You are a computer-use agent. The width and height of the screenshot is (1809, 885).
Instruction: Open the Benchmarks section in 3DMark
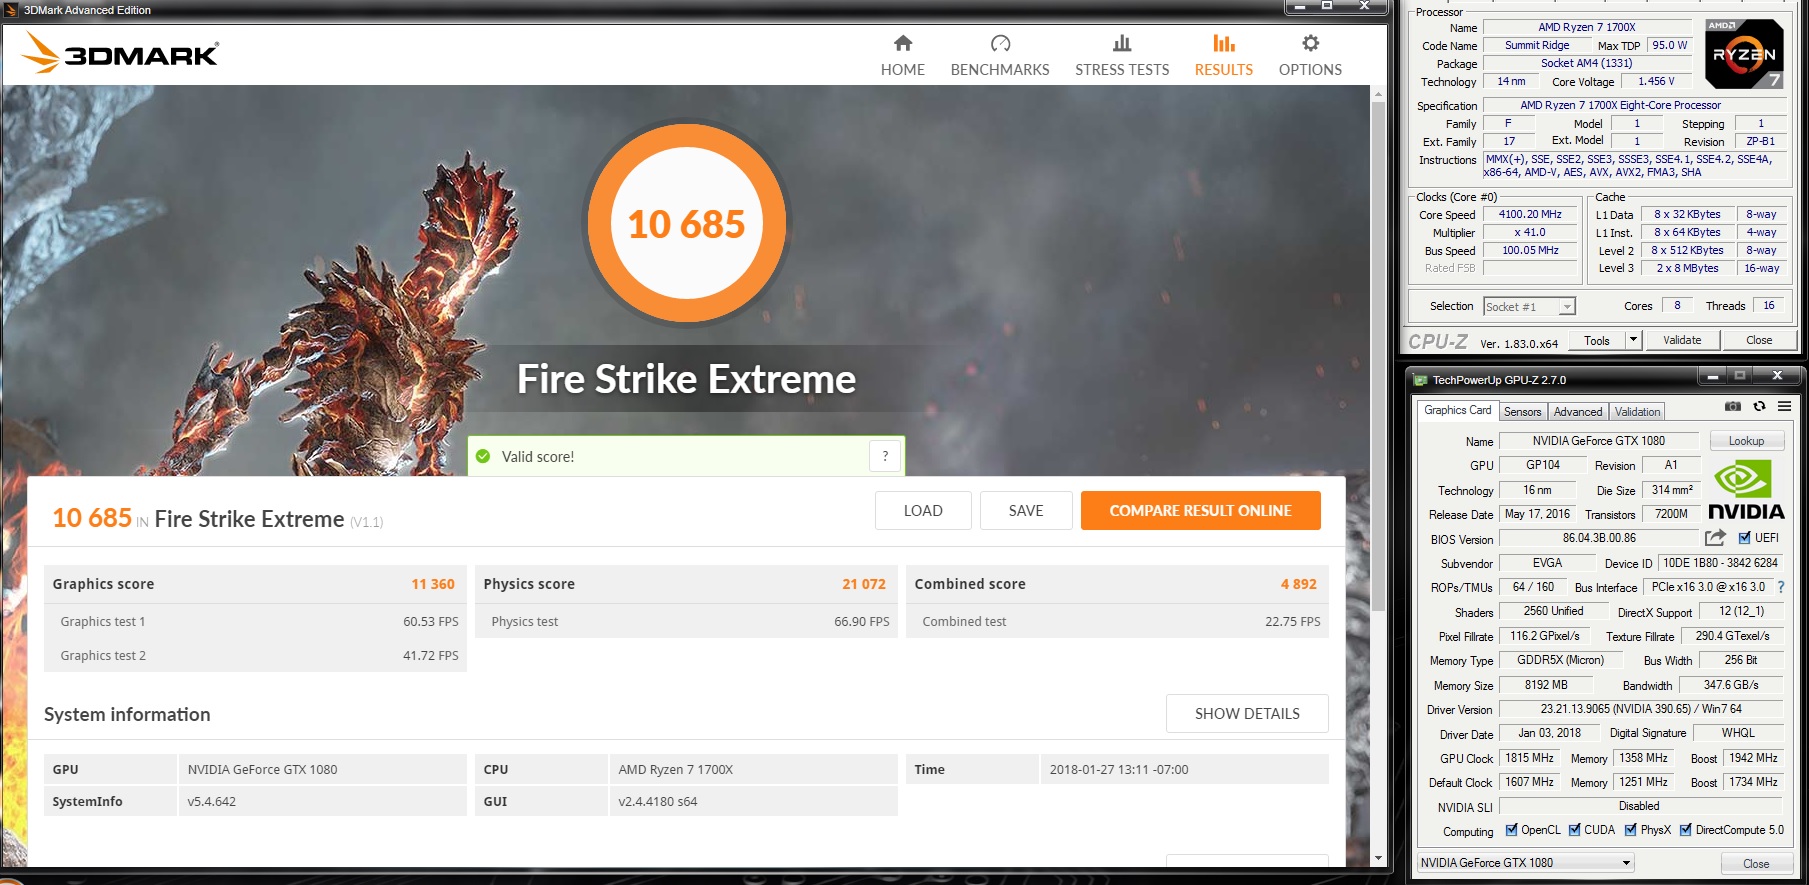[1000, 56]
